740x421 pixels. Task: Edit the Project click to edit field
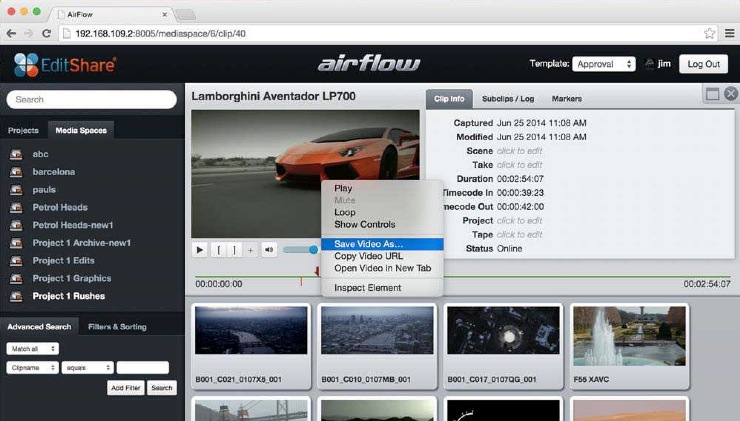click(x=520, y=220)
